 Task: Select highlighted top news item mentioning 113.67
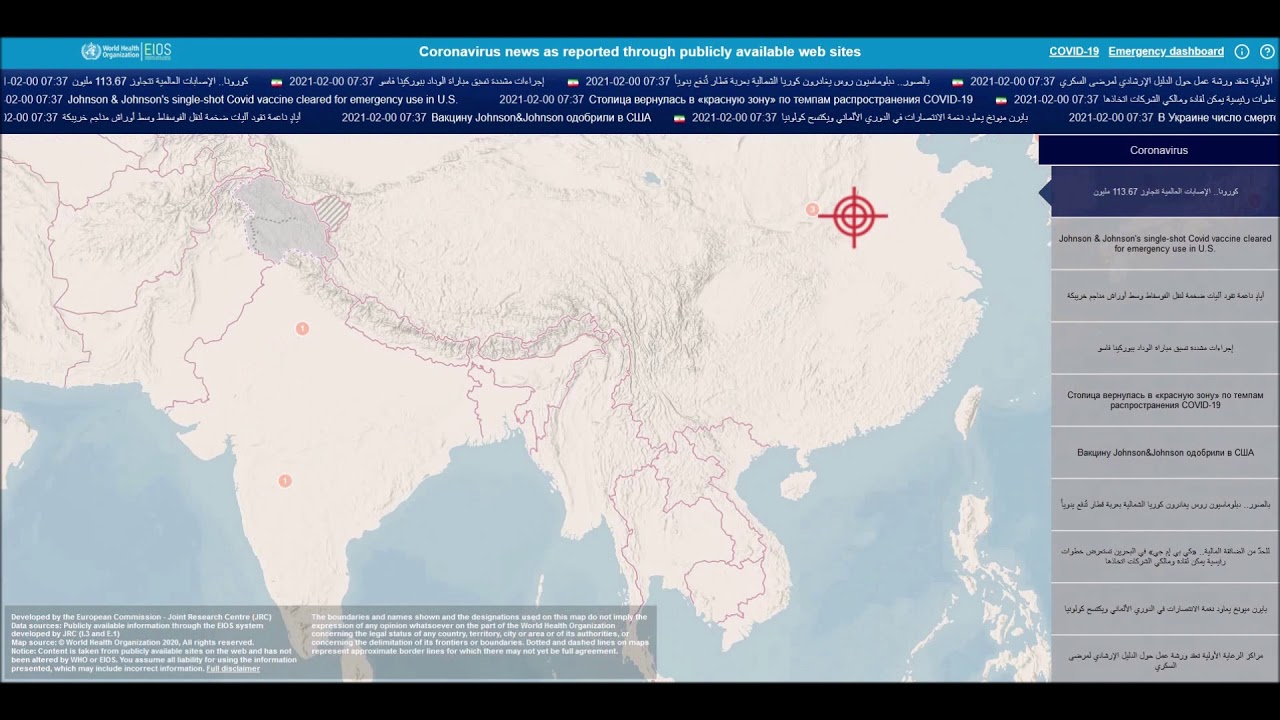(1164, 191)
